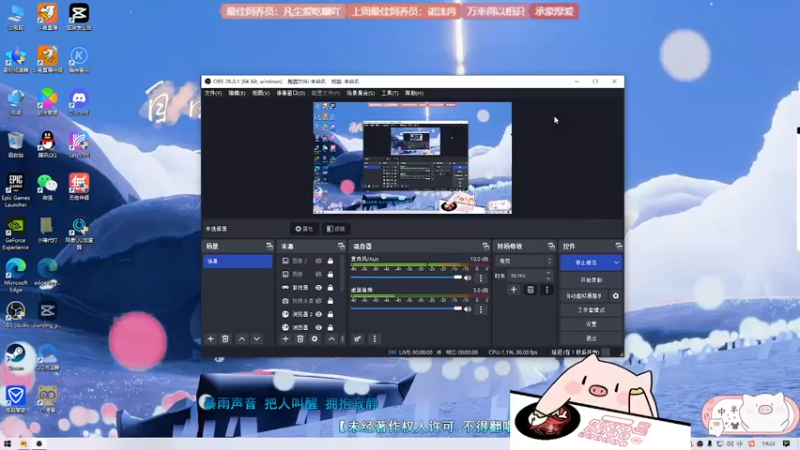
Task: Mute the 桌面音频 speaker icon
Action: tap(467, 309)
